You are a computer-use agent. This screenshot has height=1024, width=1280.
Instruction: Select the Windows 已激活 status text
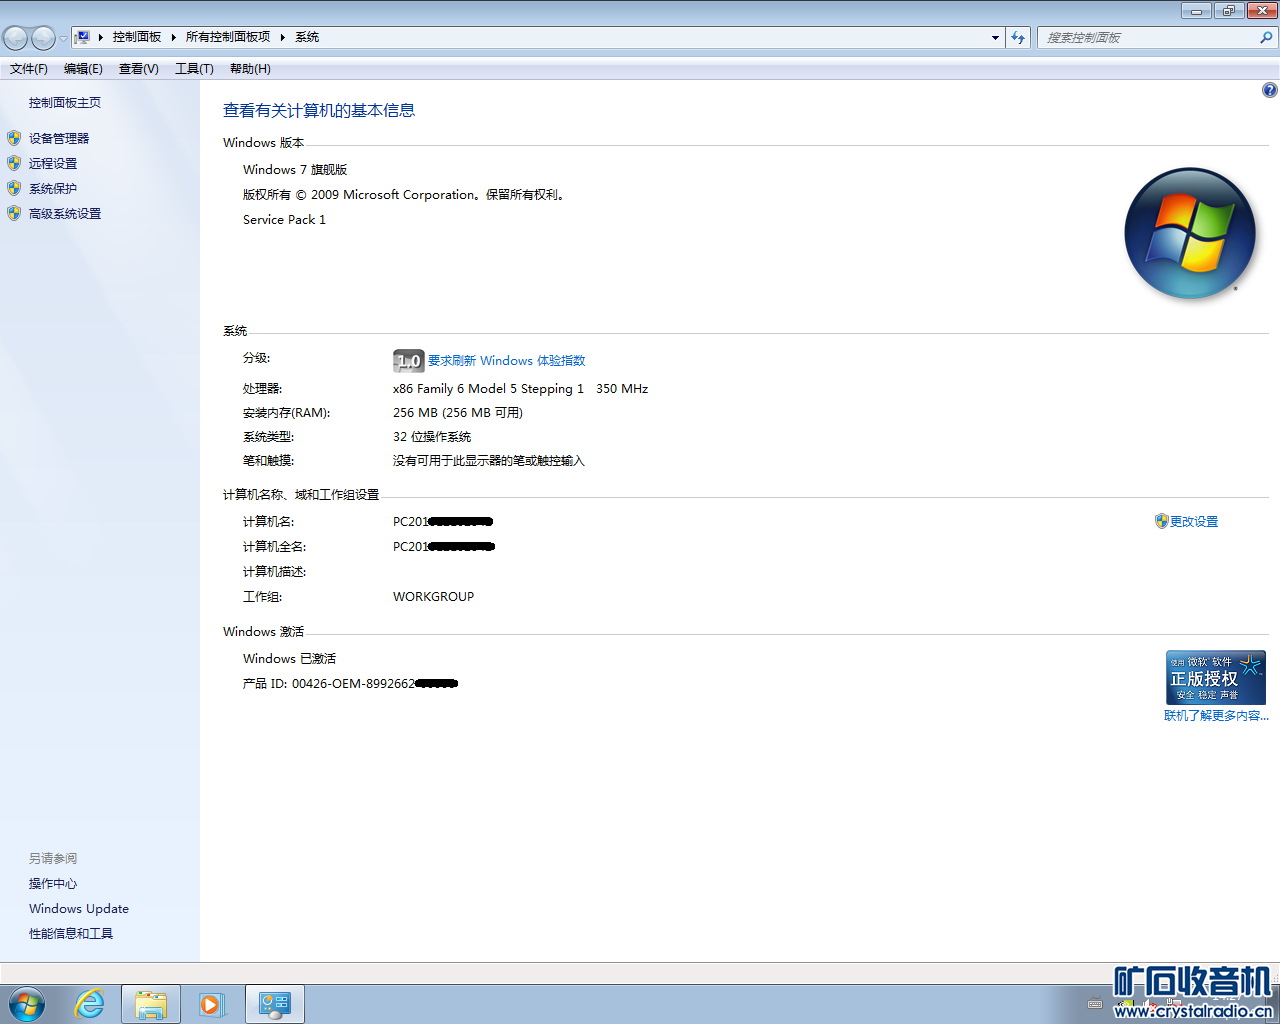coord(290,659)
